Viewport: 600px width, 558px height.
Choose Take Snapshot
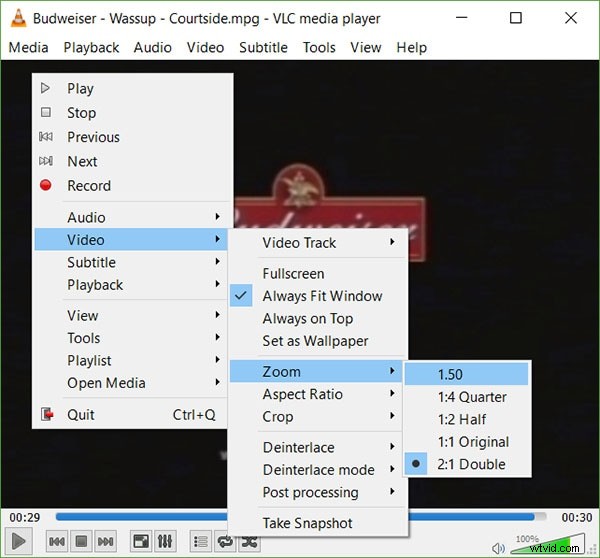(317, 523)
